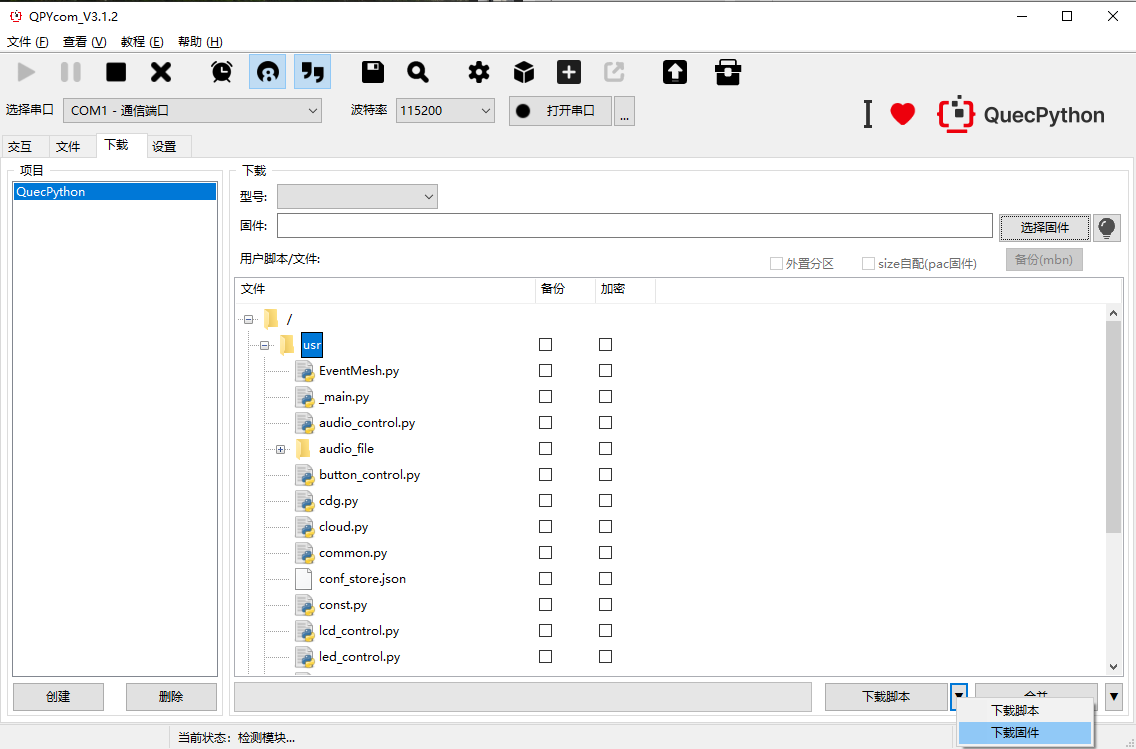Click the ... button next to 打开串口
This screenshot has height=749, width=1136.
click(625, 111)
